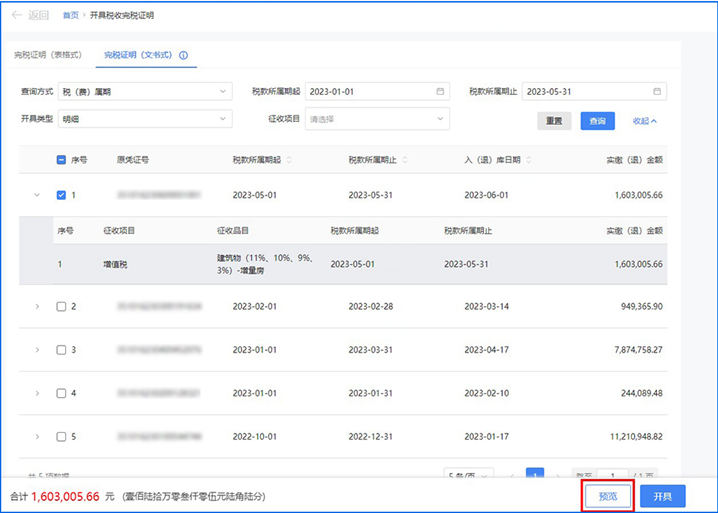
Task: Click the 查询 search button
Action: point(598,120)
